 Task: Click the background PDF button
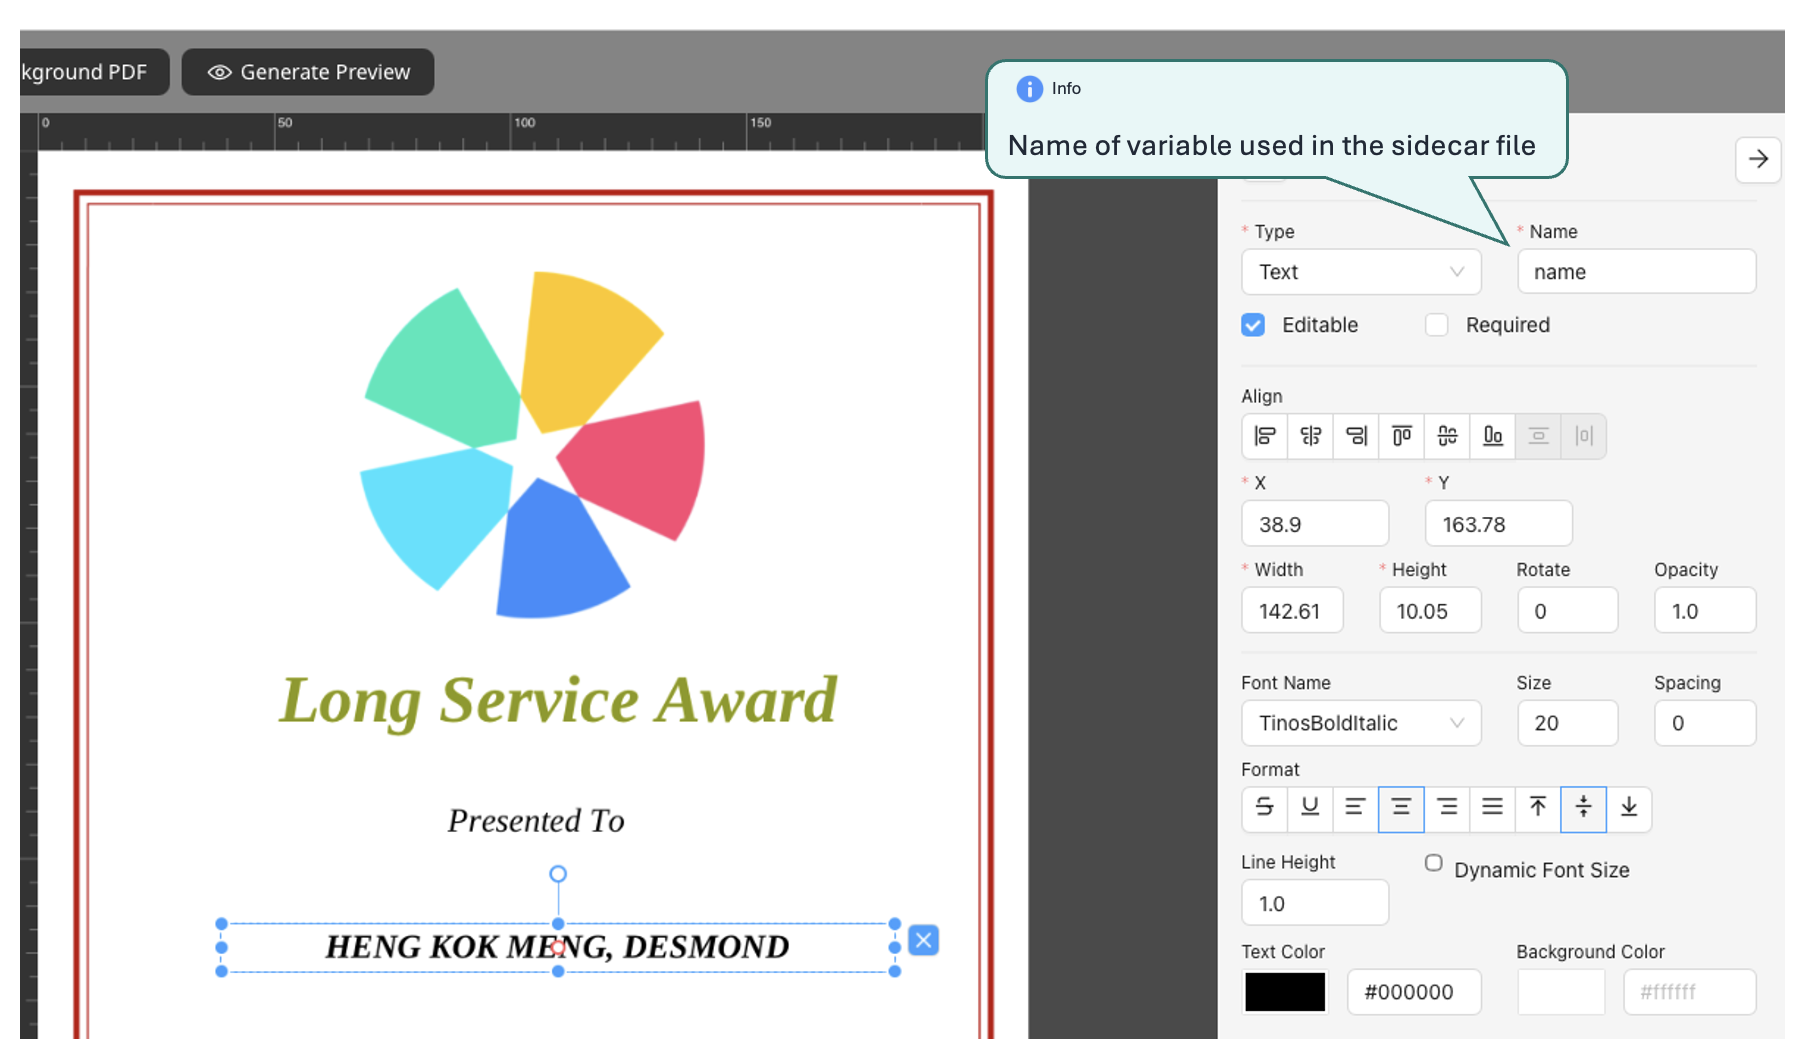click(x=93, y=72)
